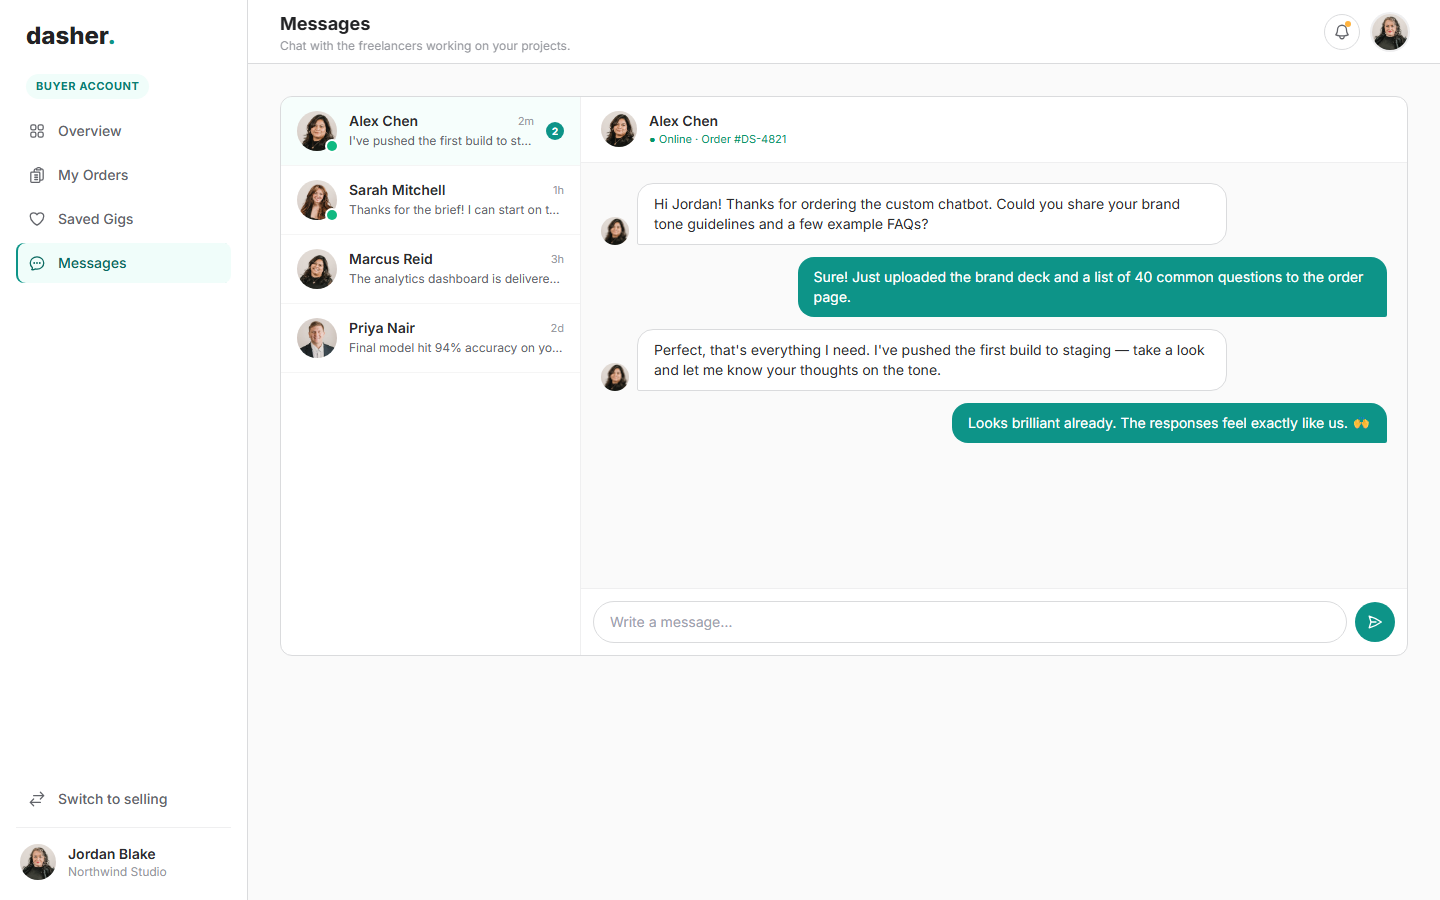Open Priya Nair conversation

coord(431,338)
